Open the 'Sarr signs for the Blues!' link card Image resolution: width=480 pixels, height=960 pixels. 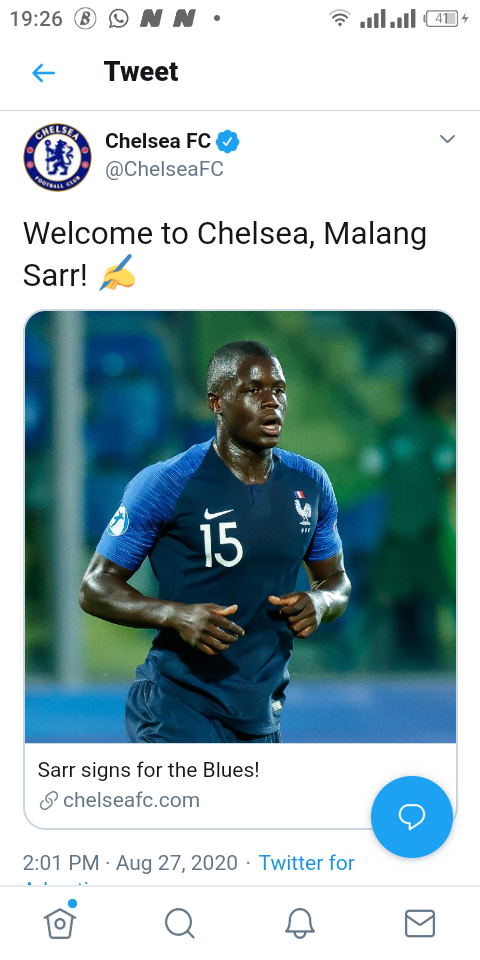pos(241,786)
